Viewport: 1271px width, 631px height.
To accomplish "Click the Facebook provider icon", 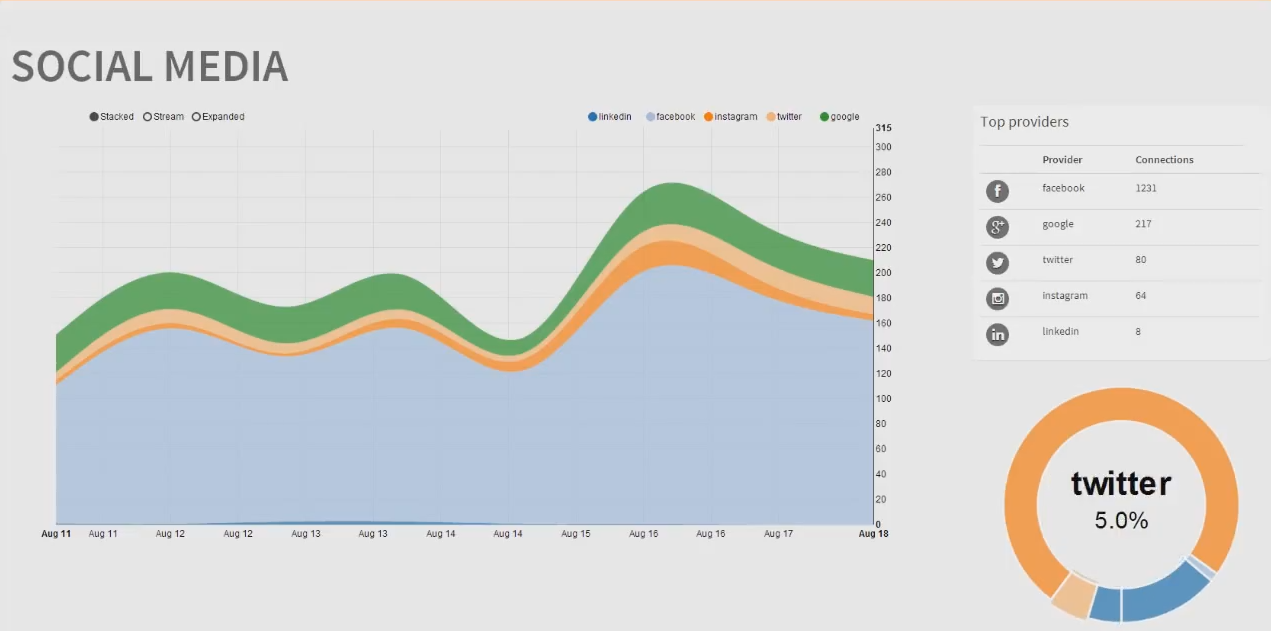I will coord(997,191).
